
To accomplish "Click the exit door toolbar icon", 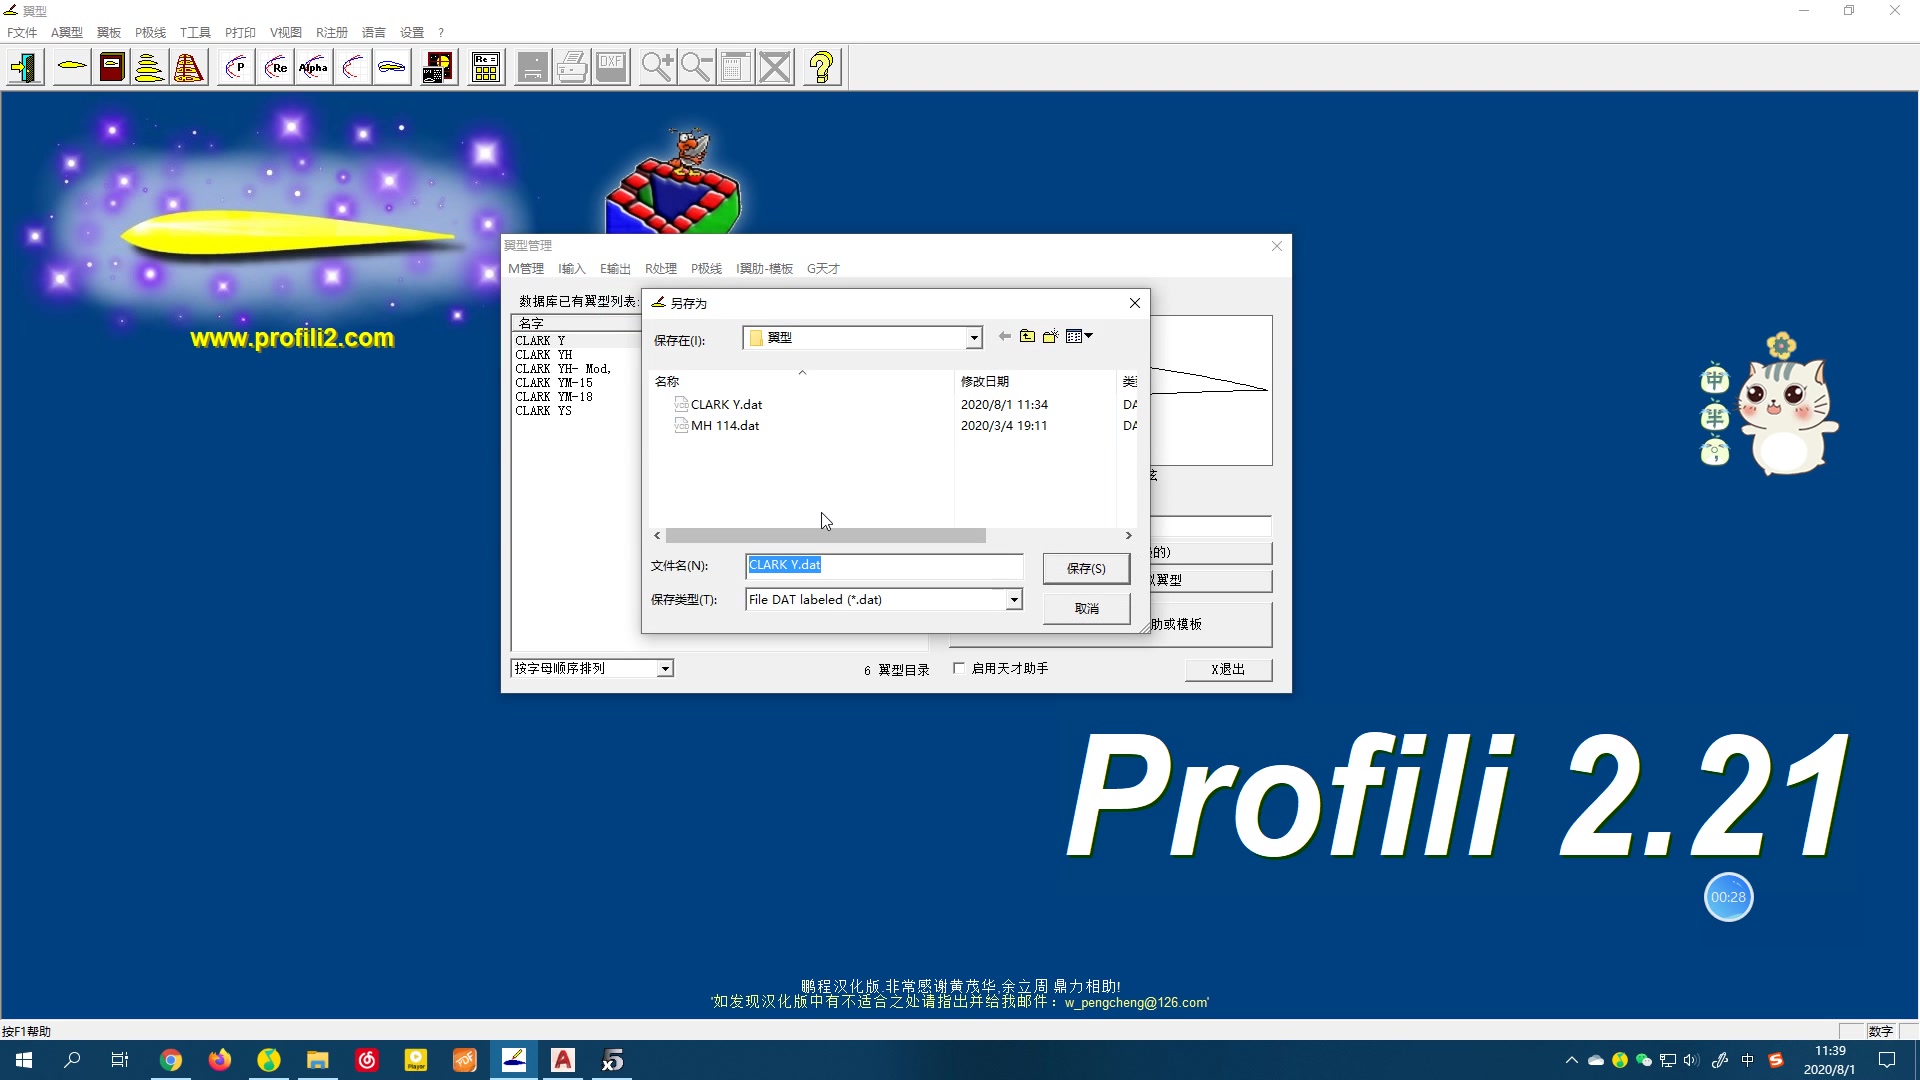I will [x=25, y=68].
